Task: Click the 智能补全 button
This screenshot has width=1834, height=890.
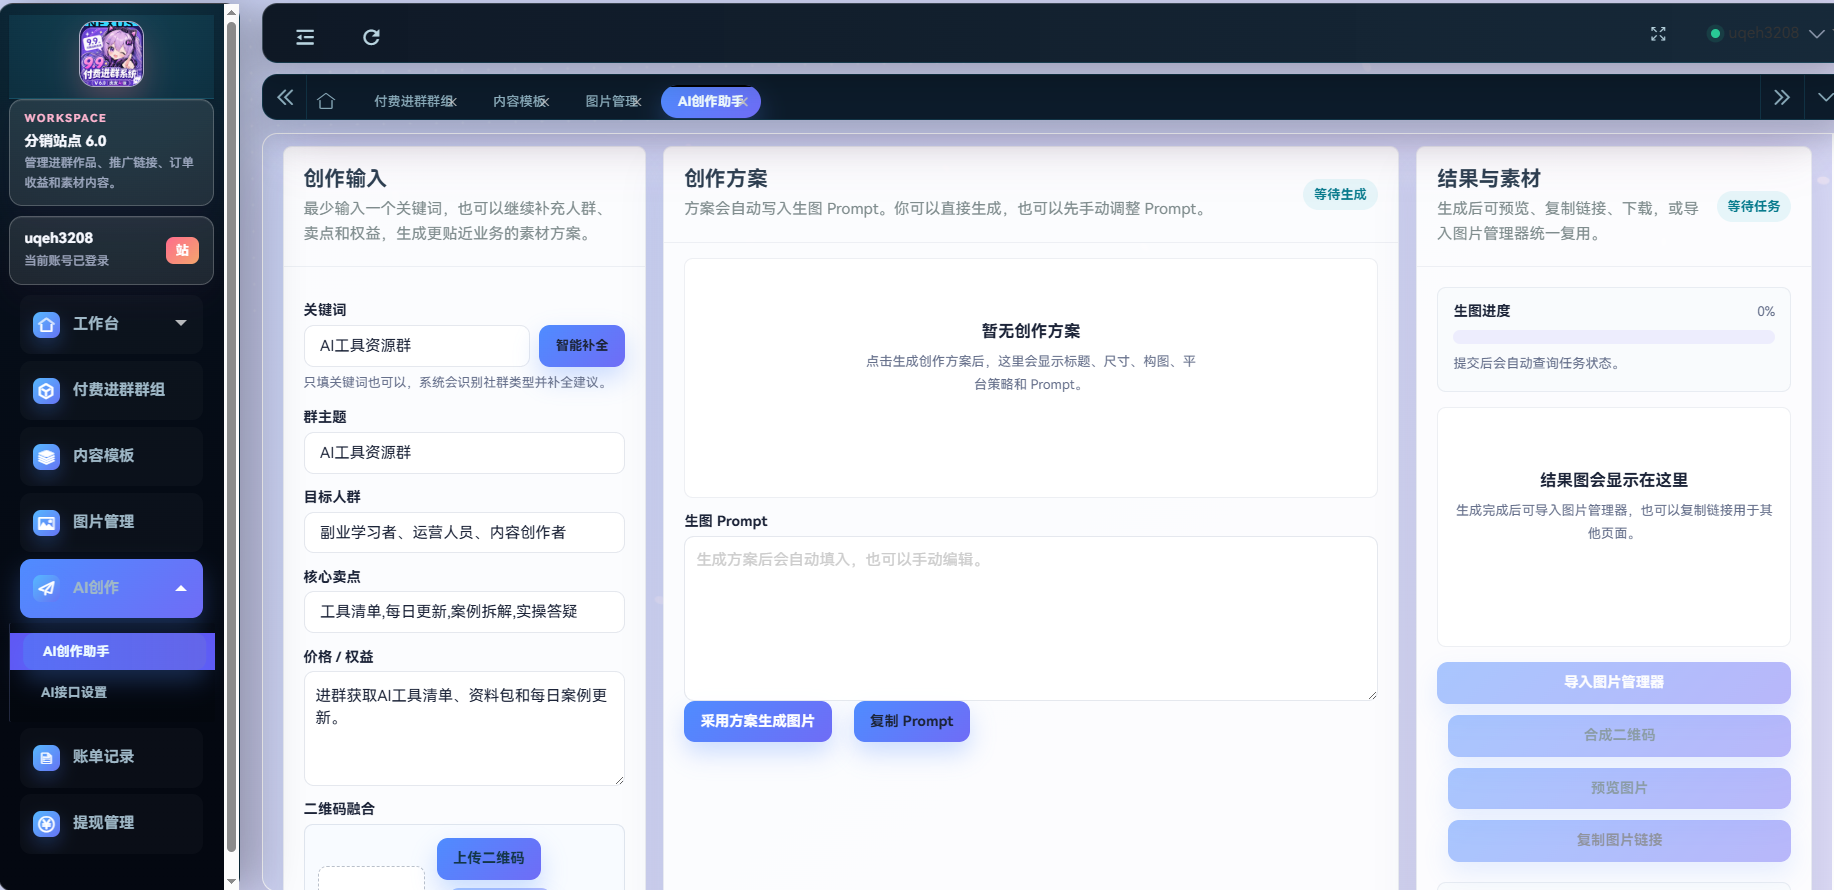Action: (x=582, y=345)
